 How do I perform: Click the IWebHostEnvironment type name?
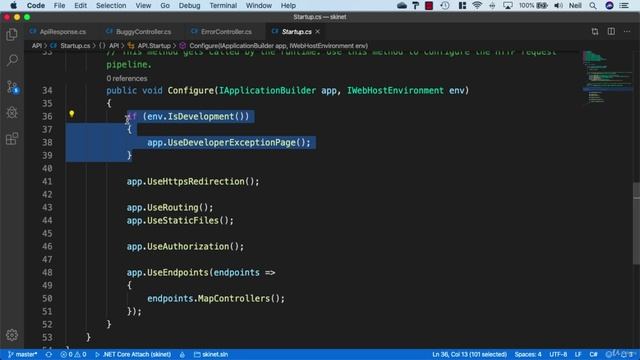(x=395, y=90)
